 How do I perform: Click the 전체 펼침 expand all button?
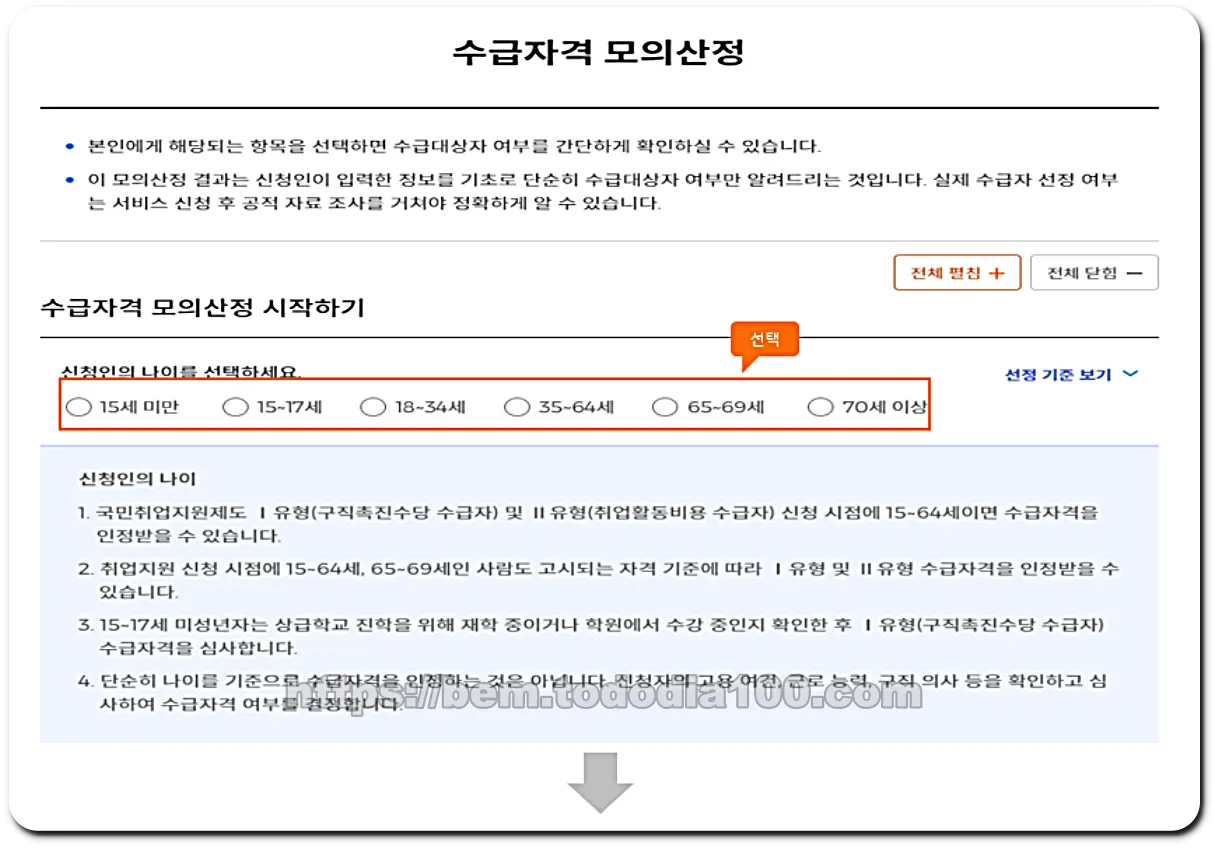[956, 272]
